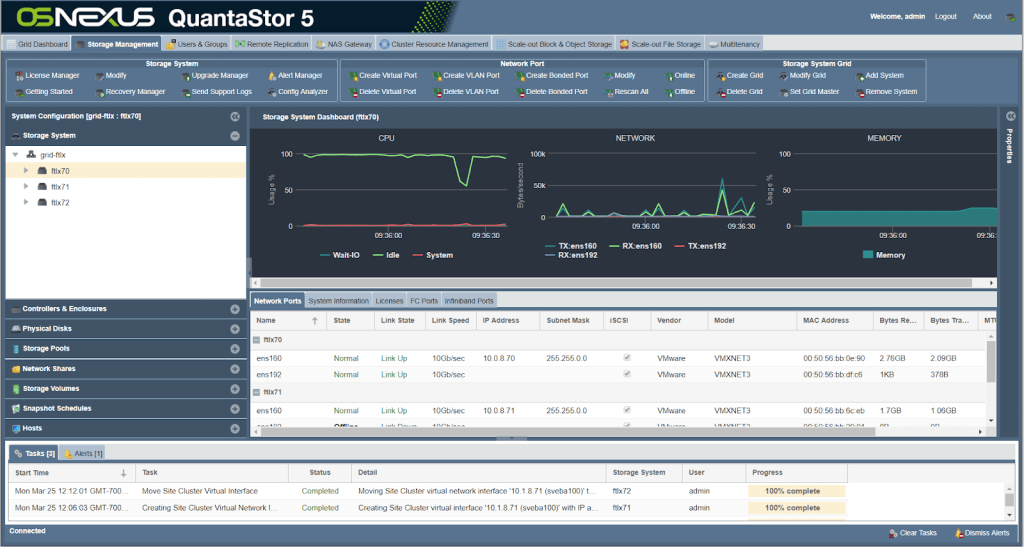1024x547 pixels.
Task: Open Licenses tab
Action: pyautogui.click(x=389, y=301)
